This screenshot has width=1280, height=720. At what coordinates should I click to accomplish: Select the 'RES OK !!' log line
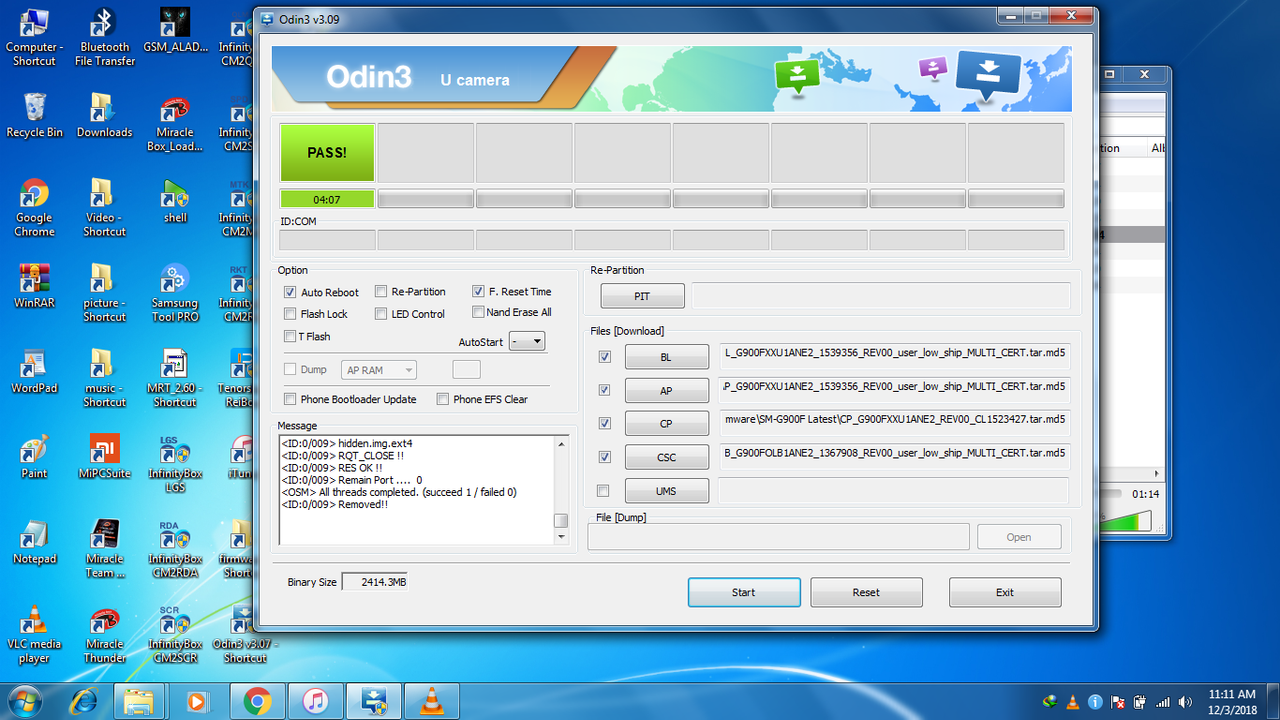(332, 467)
